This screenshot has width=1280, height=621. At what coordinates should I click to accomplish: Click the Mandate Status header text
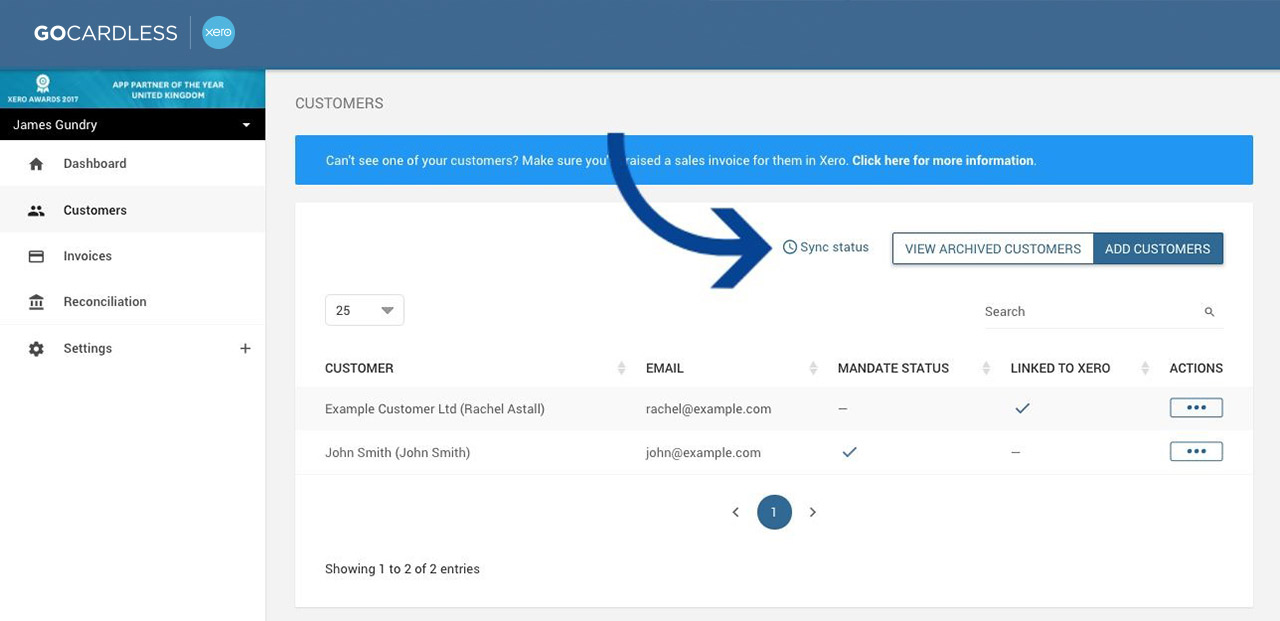(x=893, y=369)
